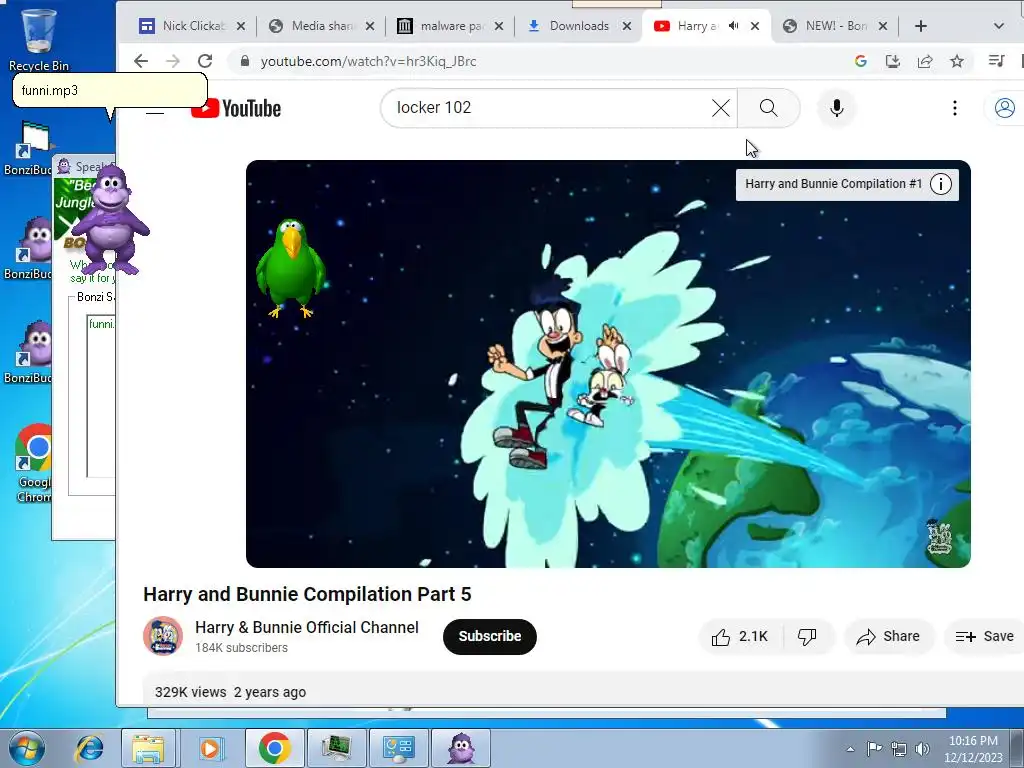Dislike the video with thumbs down
The width and height of the screenshot is (1024, 768).
coord(808,637)
